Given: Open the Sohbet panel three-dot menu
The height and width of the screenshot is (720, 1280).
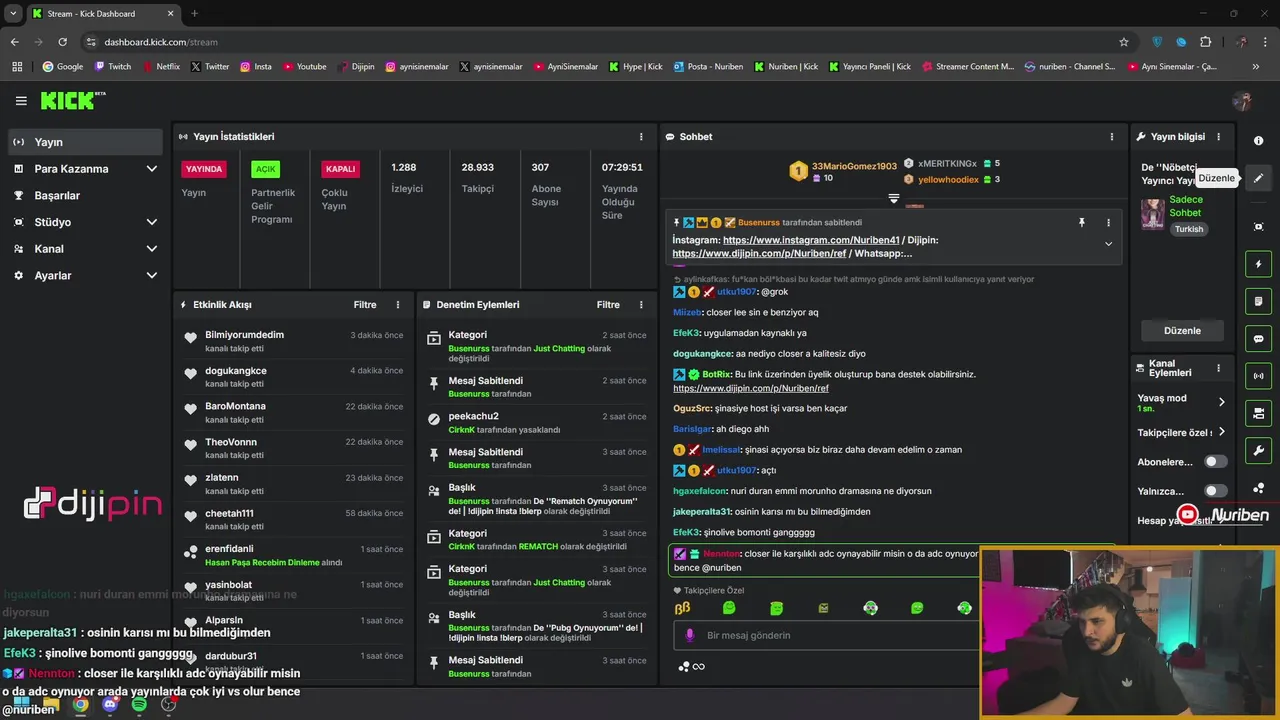Looking at the screenshot, I should (x=1111, y=137).
